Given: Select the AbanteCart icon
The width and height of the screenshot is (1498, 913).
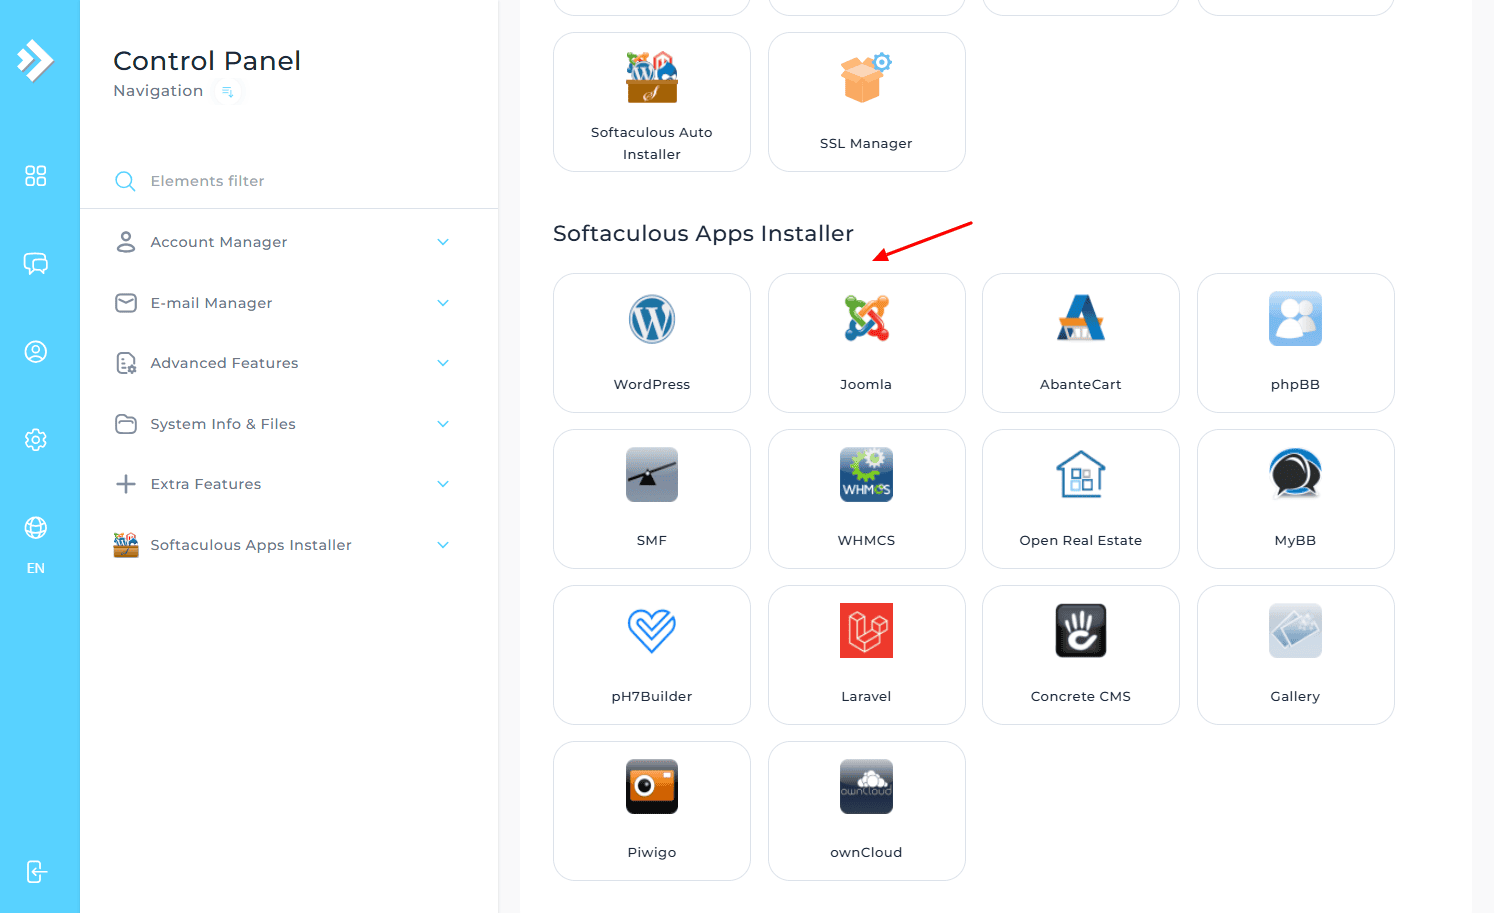Looking at the screenshot, I should tap(1081, 319).
